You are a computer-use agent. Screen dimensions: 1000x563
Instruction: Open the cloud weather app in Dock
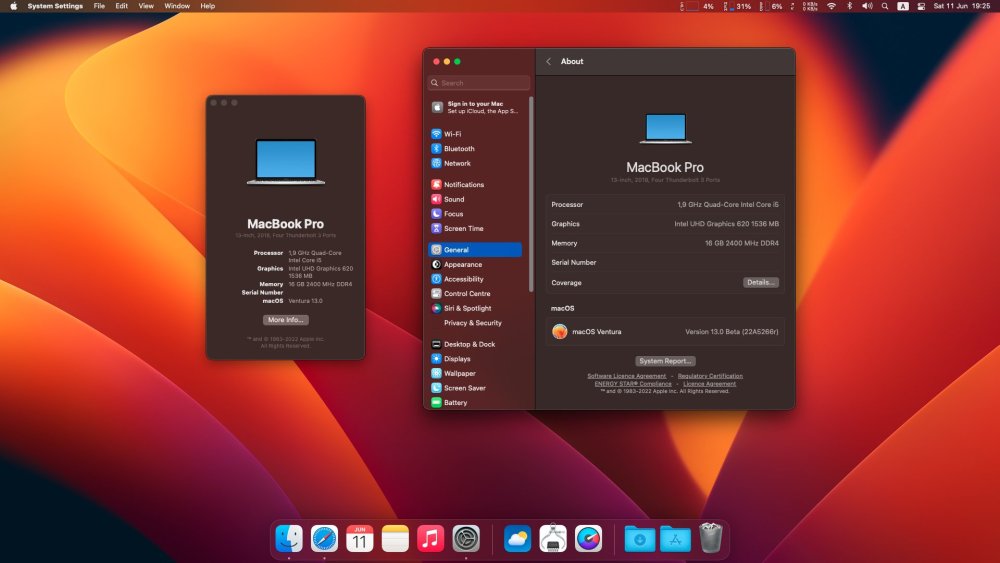517,539
